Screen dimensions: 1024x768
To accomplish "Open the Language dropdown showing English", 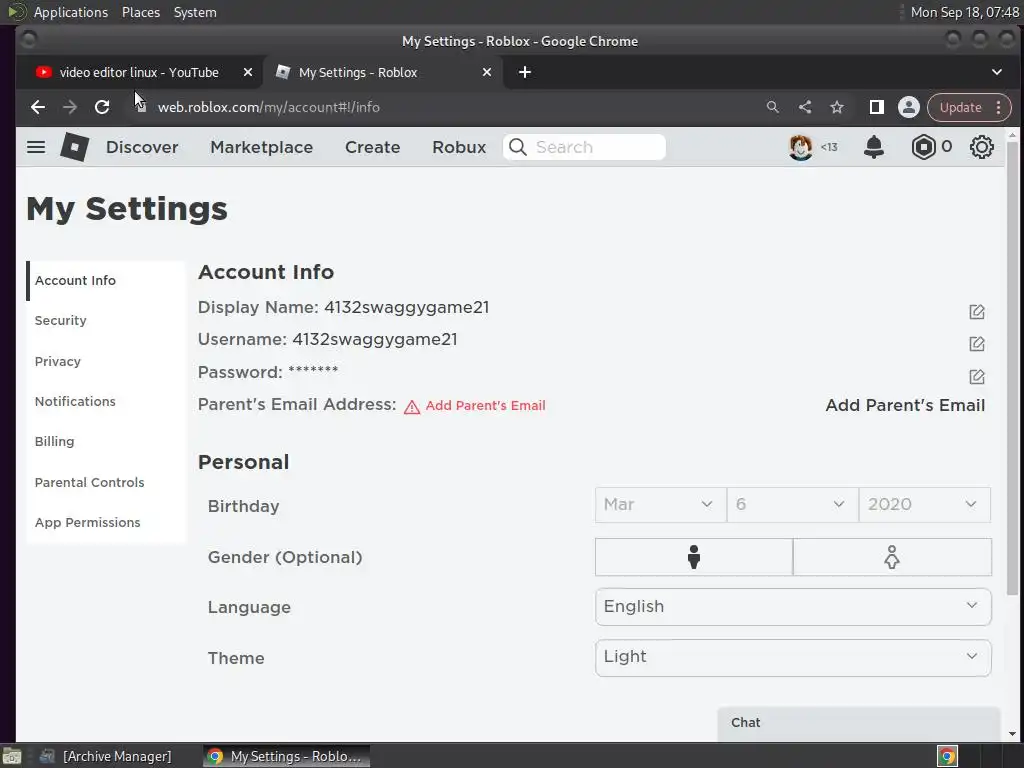I will (x=793, y=607).
